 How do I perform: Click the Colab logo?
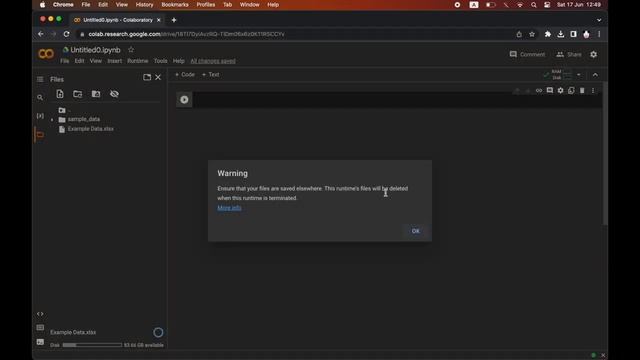point(46,54)
